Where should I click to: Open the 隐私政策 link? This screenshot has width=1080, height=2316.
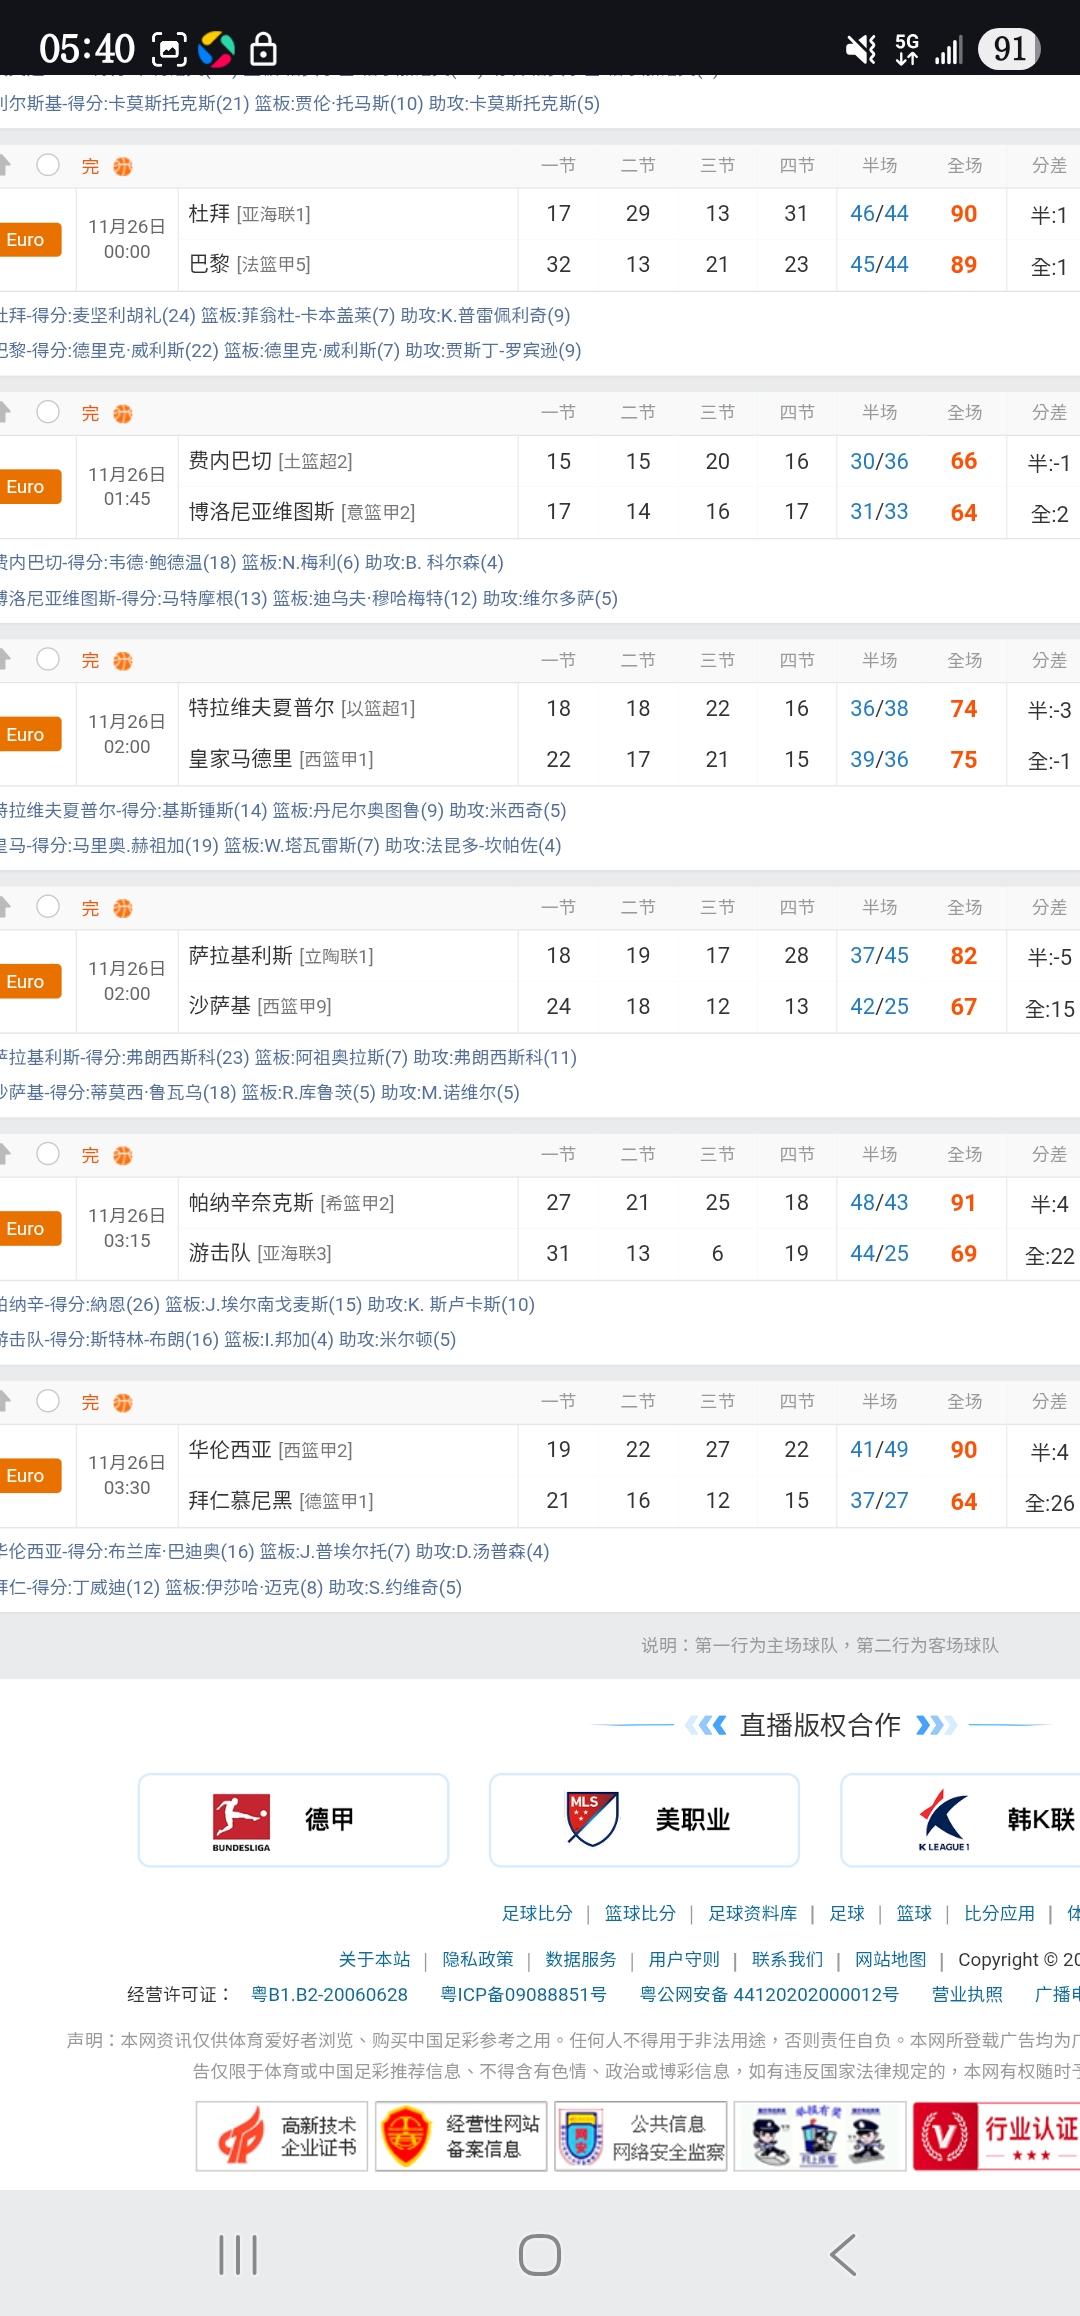click(x=478, y=1959)
